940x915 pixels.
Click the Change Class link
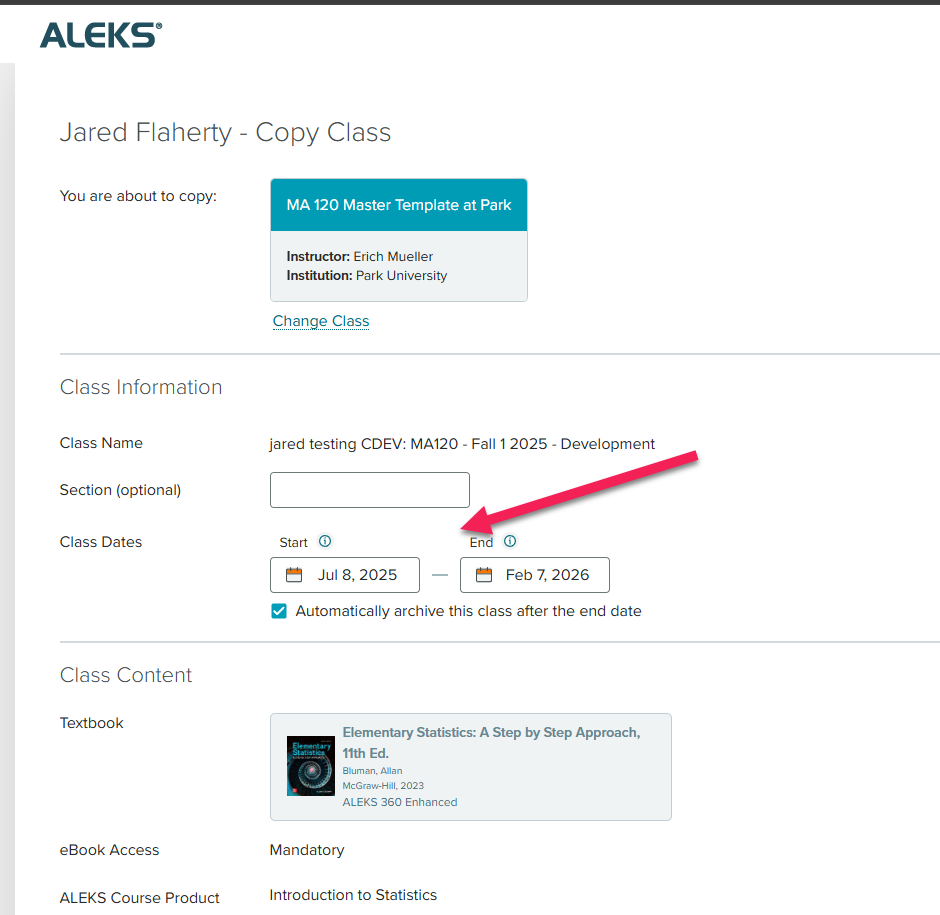click(x=321, y=321)
